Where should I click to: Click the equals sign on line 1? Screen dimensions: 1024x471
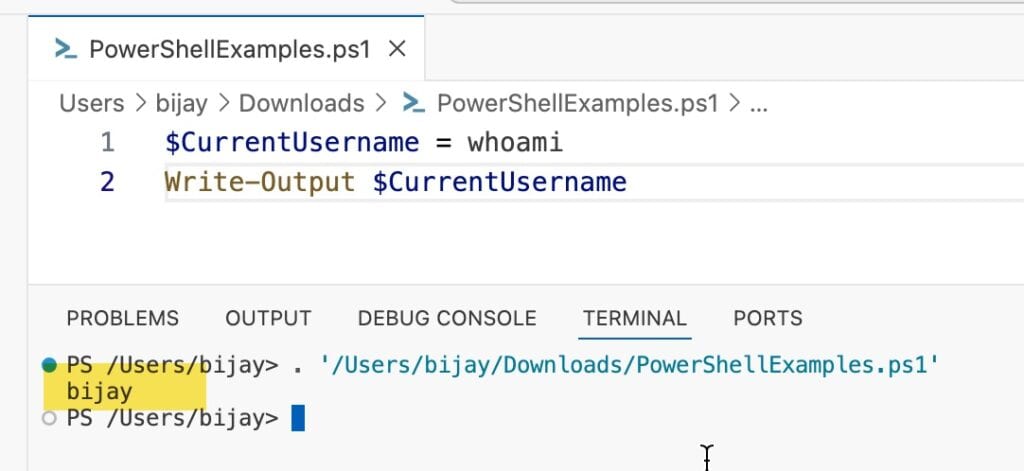click(x=443, y=143)
